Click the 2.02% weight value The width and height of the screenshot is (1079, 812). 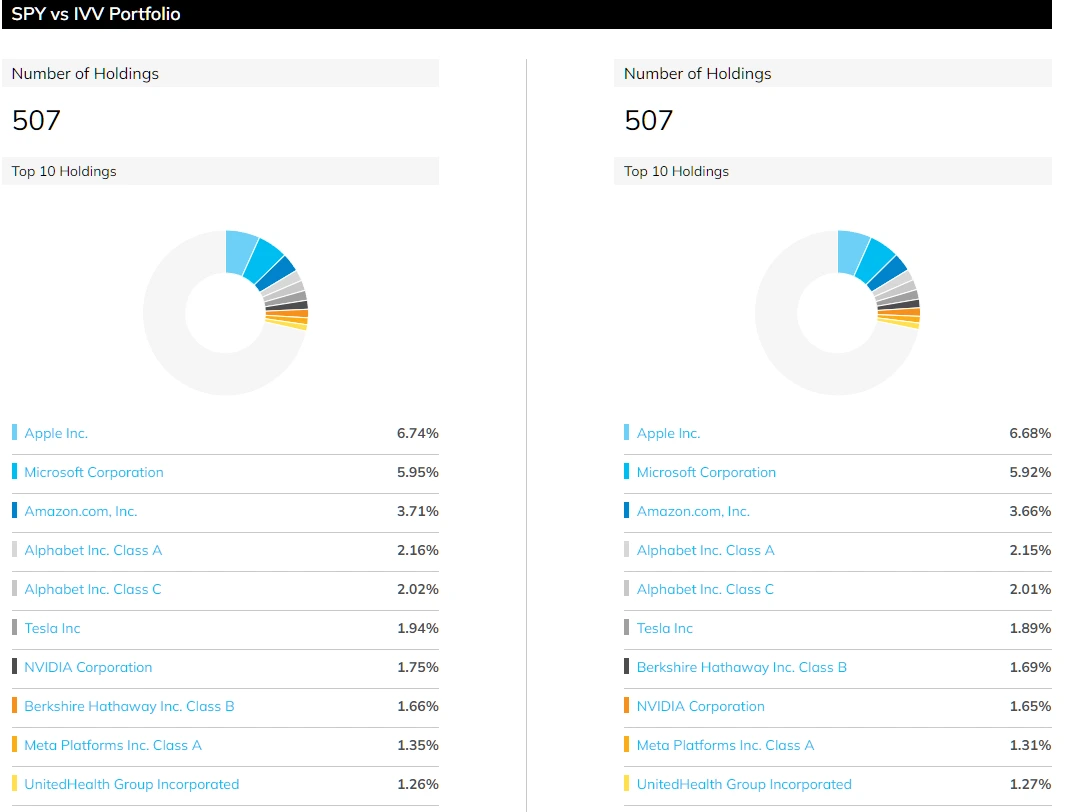coord(418,589)
